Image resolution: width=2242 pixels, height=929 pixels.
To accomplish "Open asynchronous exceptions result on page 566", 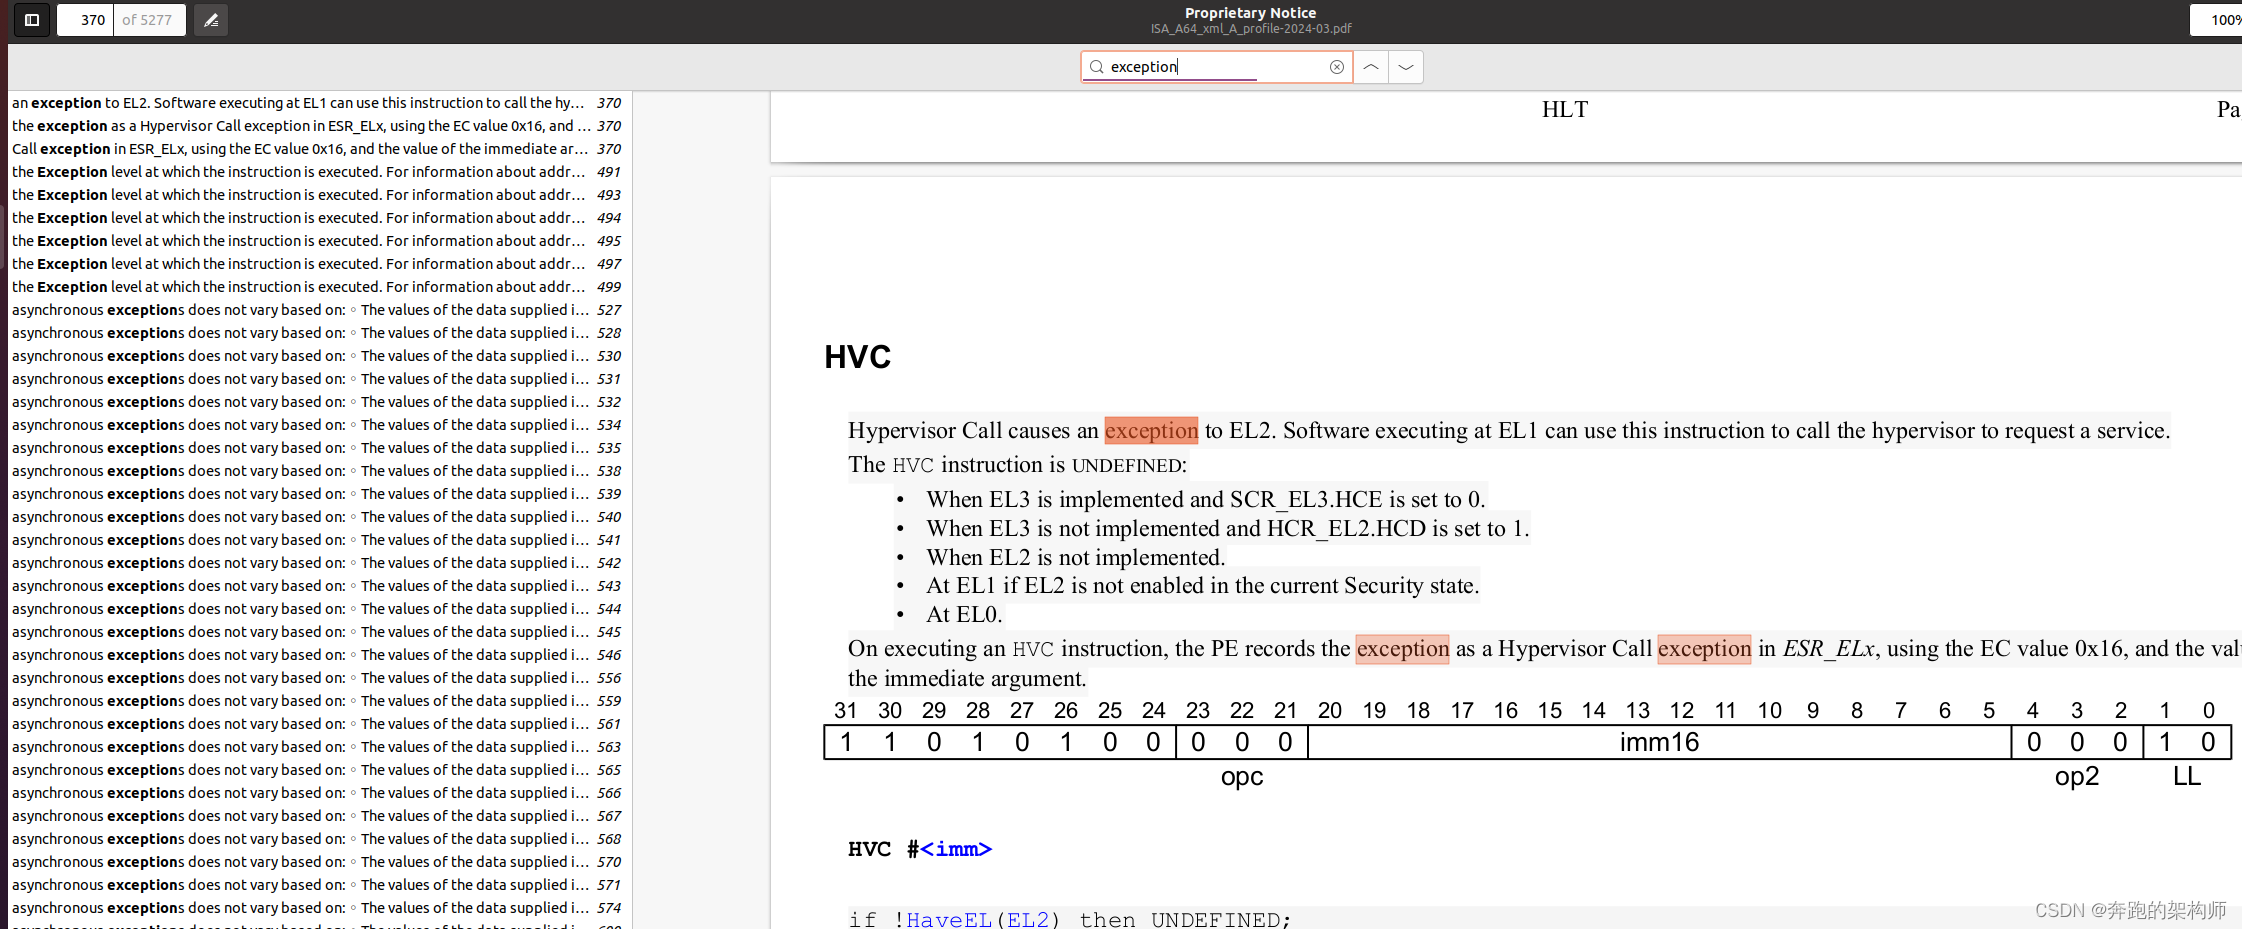I will (317, 793).
